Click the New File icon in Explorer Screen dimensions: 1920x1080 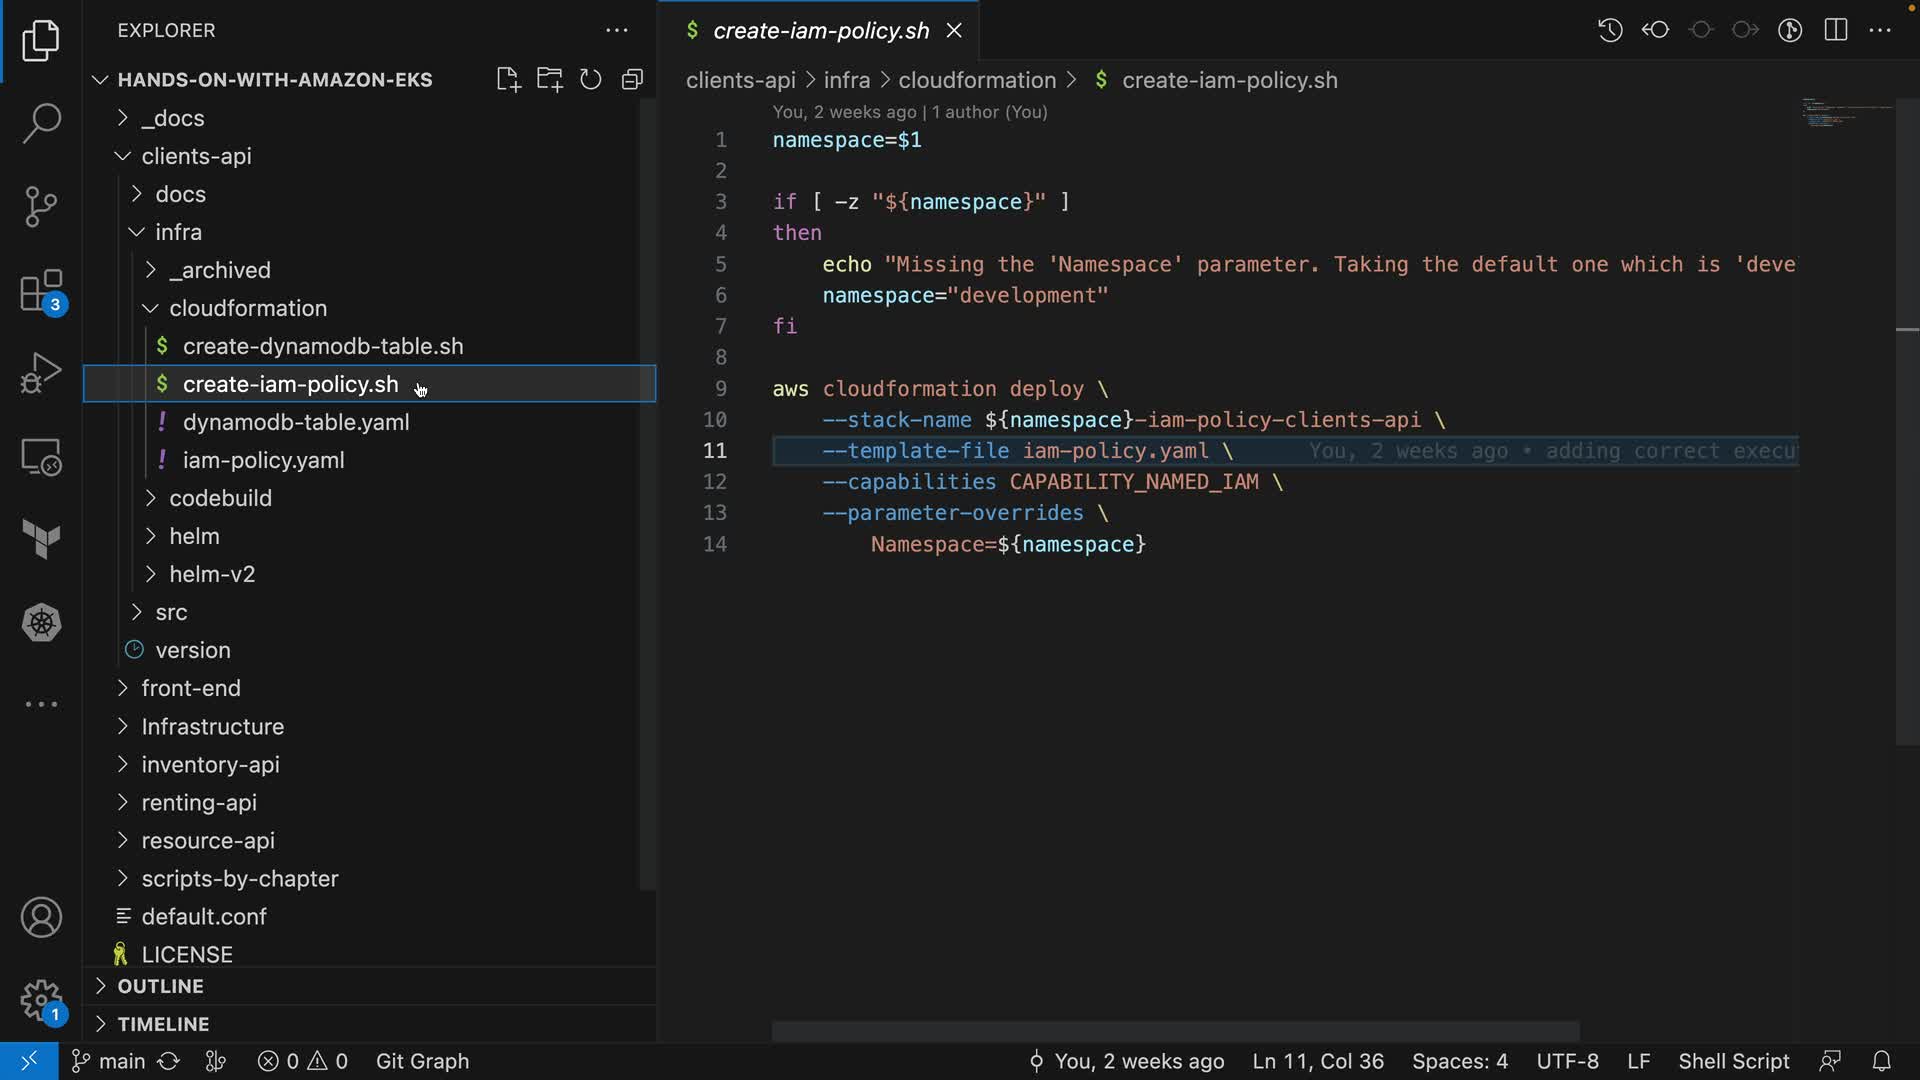pos(508,80)
